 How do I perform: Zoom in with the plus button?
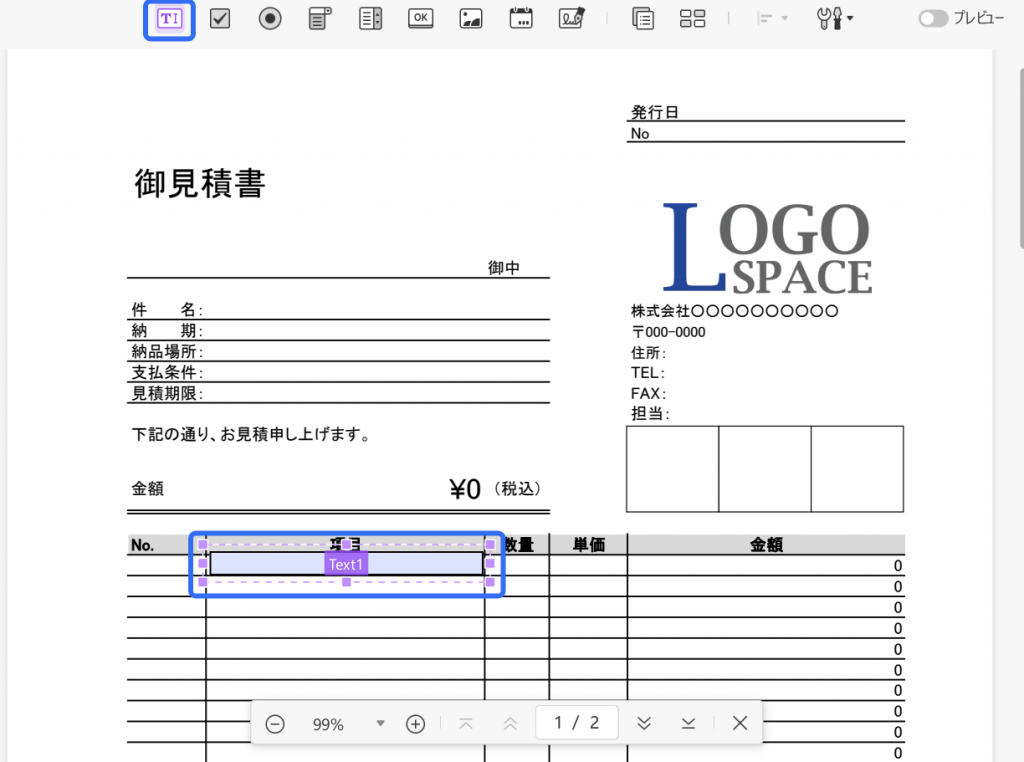point(415,723)
